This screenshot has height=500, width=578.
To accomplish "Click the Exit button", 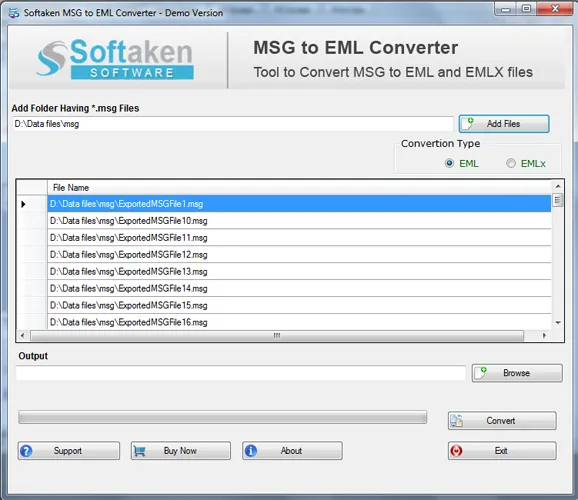I will pos(502,451).
